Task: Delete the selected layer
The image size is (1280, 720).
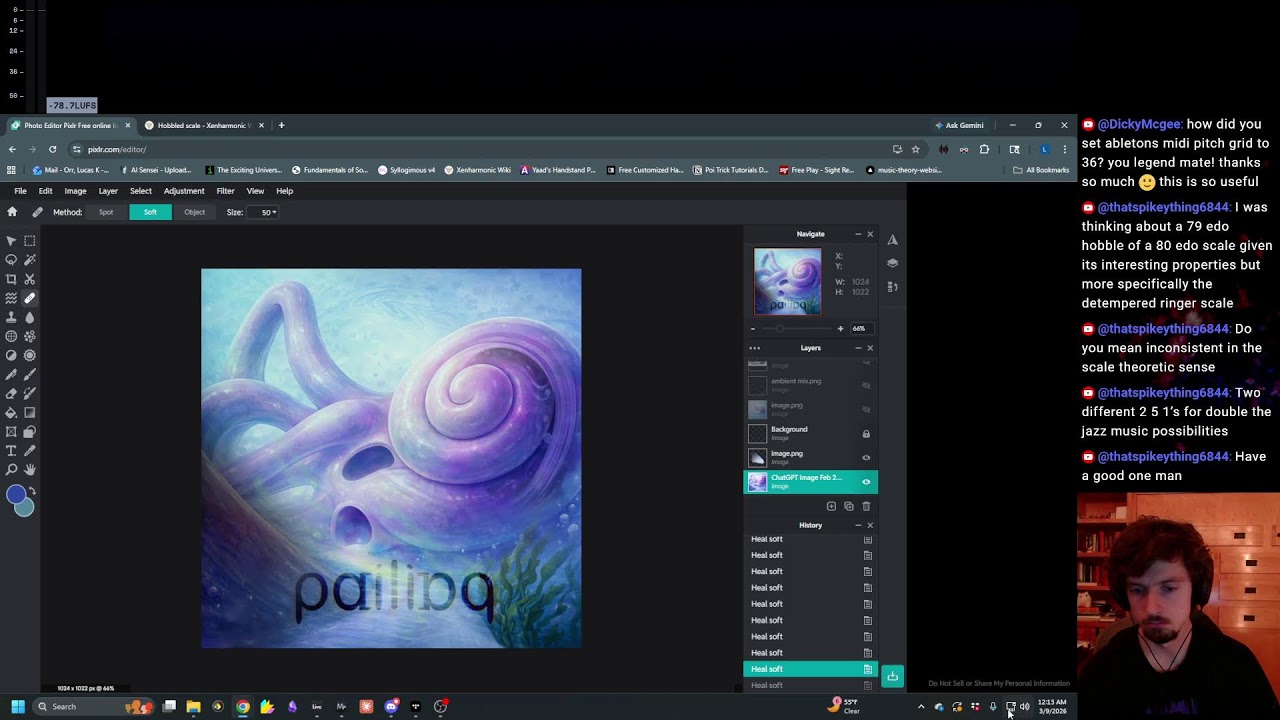Action: 866,506
